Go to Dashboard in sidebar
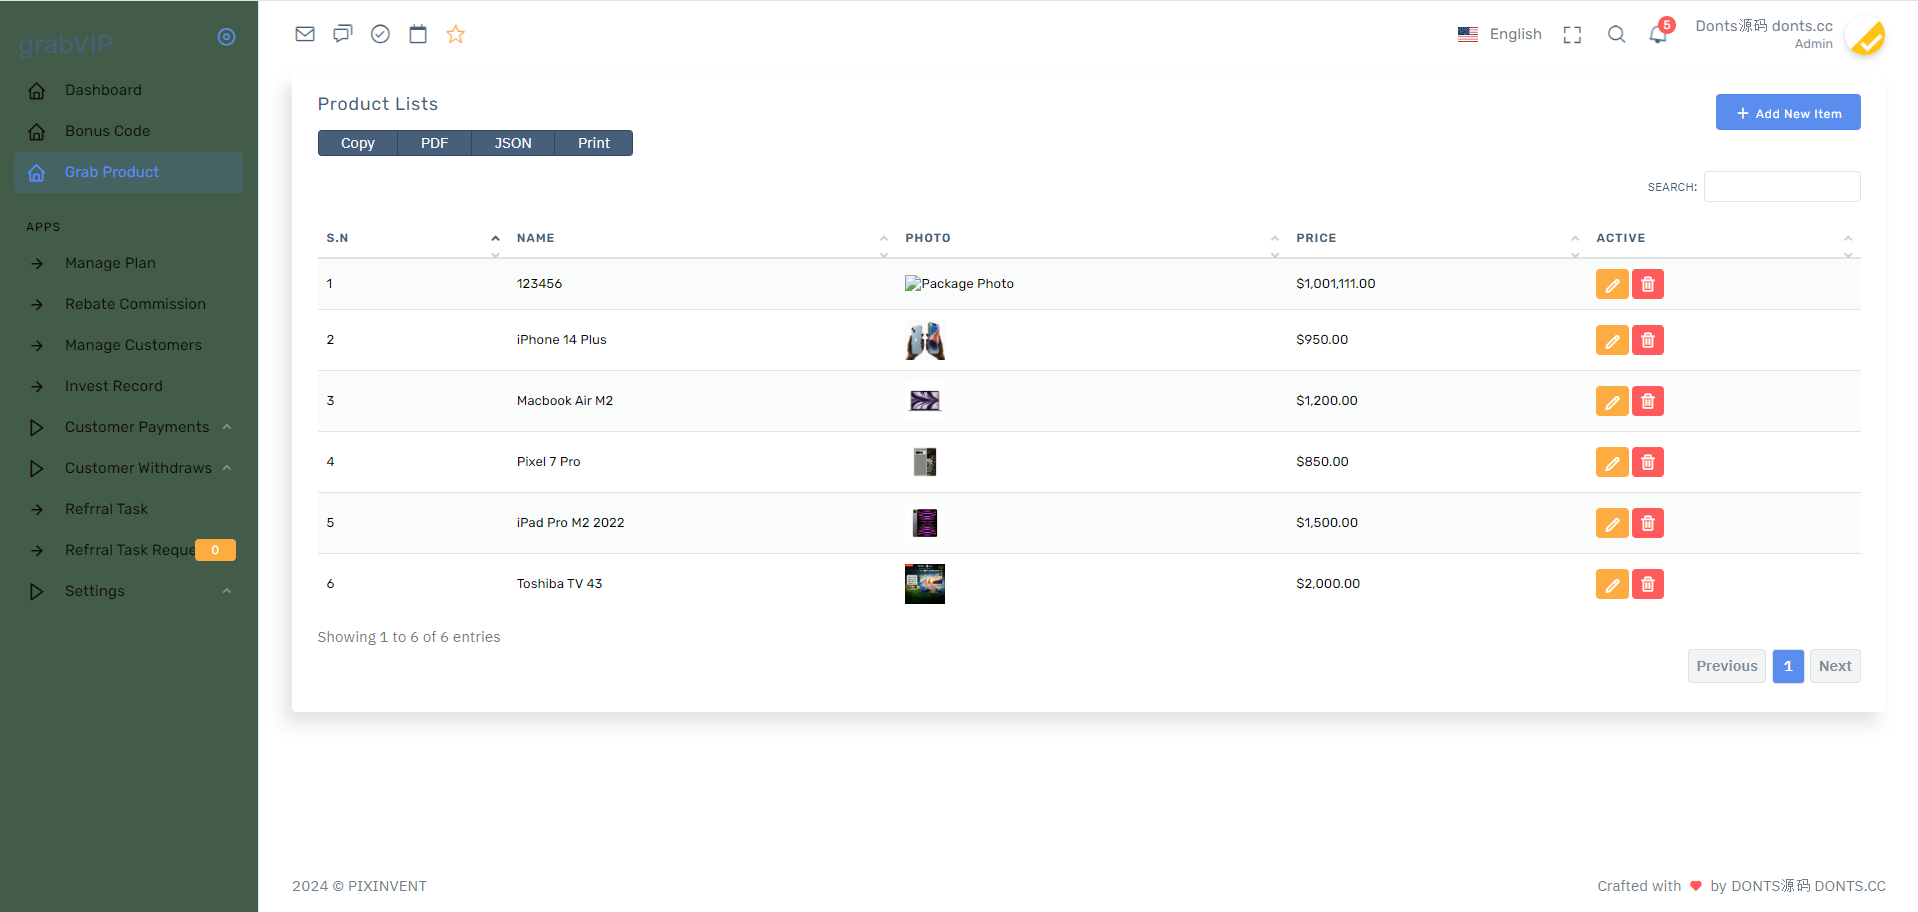Viewport: 1918px width, 912px height. click(x=128, y=90)
